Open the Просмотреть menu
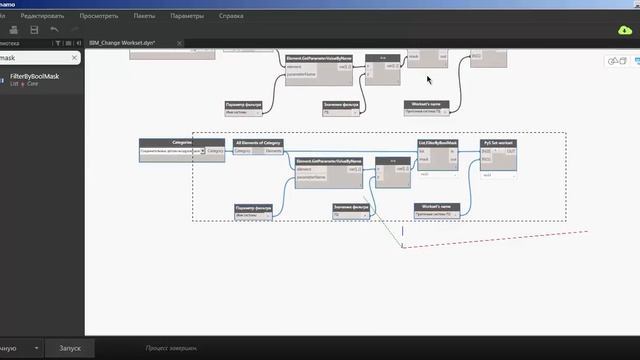The height and width of the screenshot is (360, 640). tap(99, 16)
